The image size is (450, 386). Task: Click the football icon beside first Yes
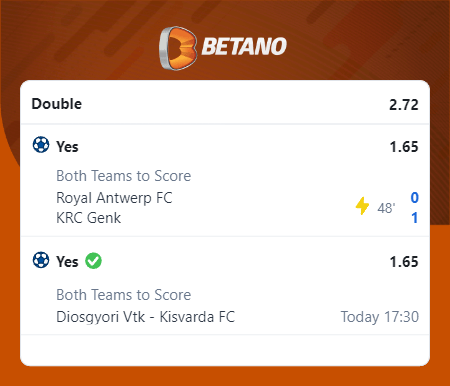click(41, 145)
